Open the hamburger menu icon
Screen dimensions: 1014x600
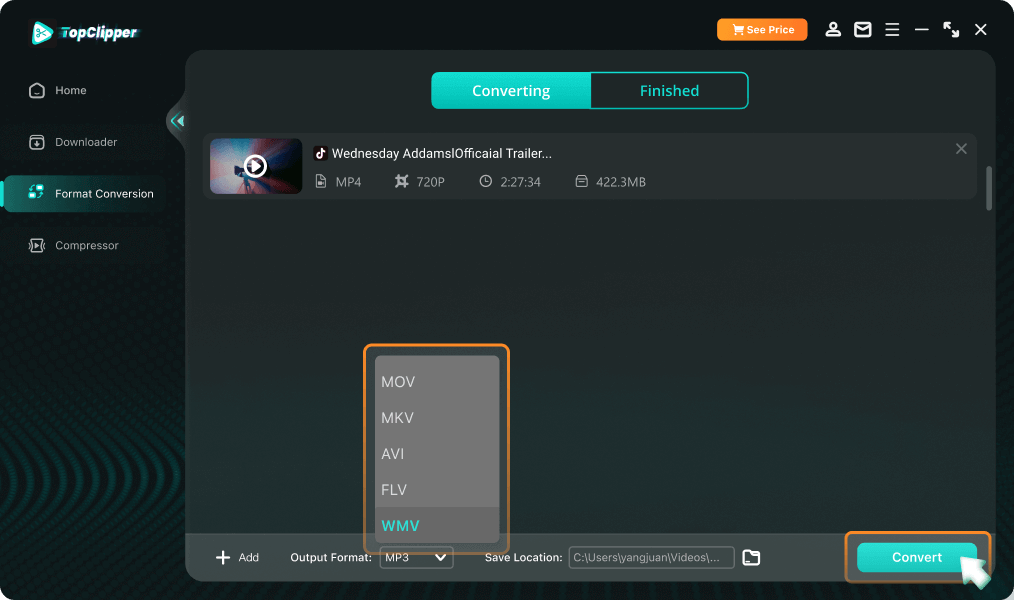tap(892, 30)
